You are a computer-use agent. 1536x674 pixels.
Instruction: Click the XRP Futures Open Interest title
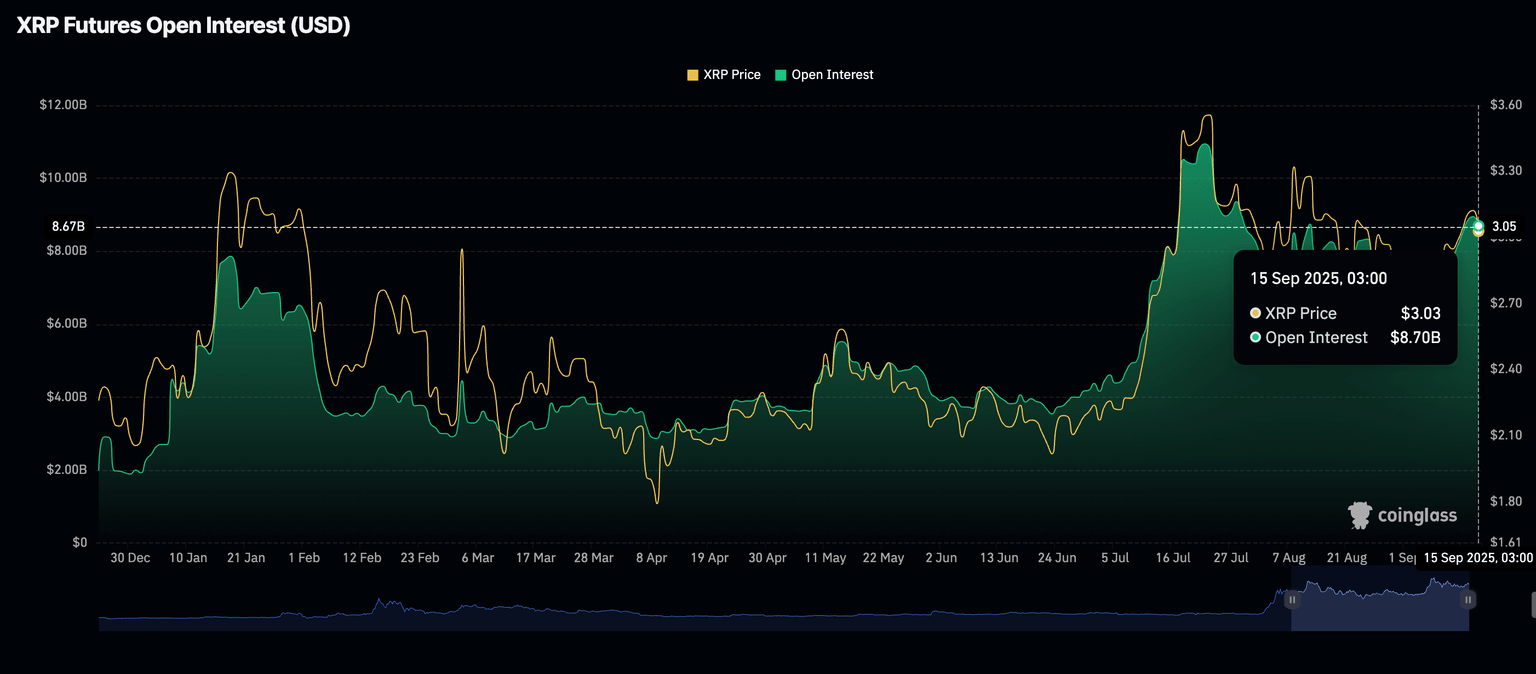(x=183, y=27)
